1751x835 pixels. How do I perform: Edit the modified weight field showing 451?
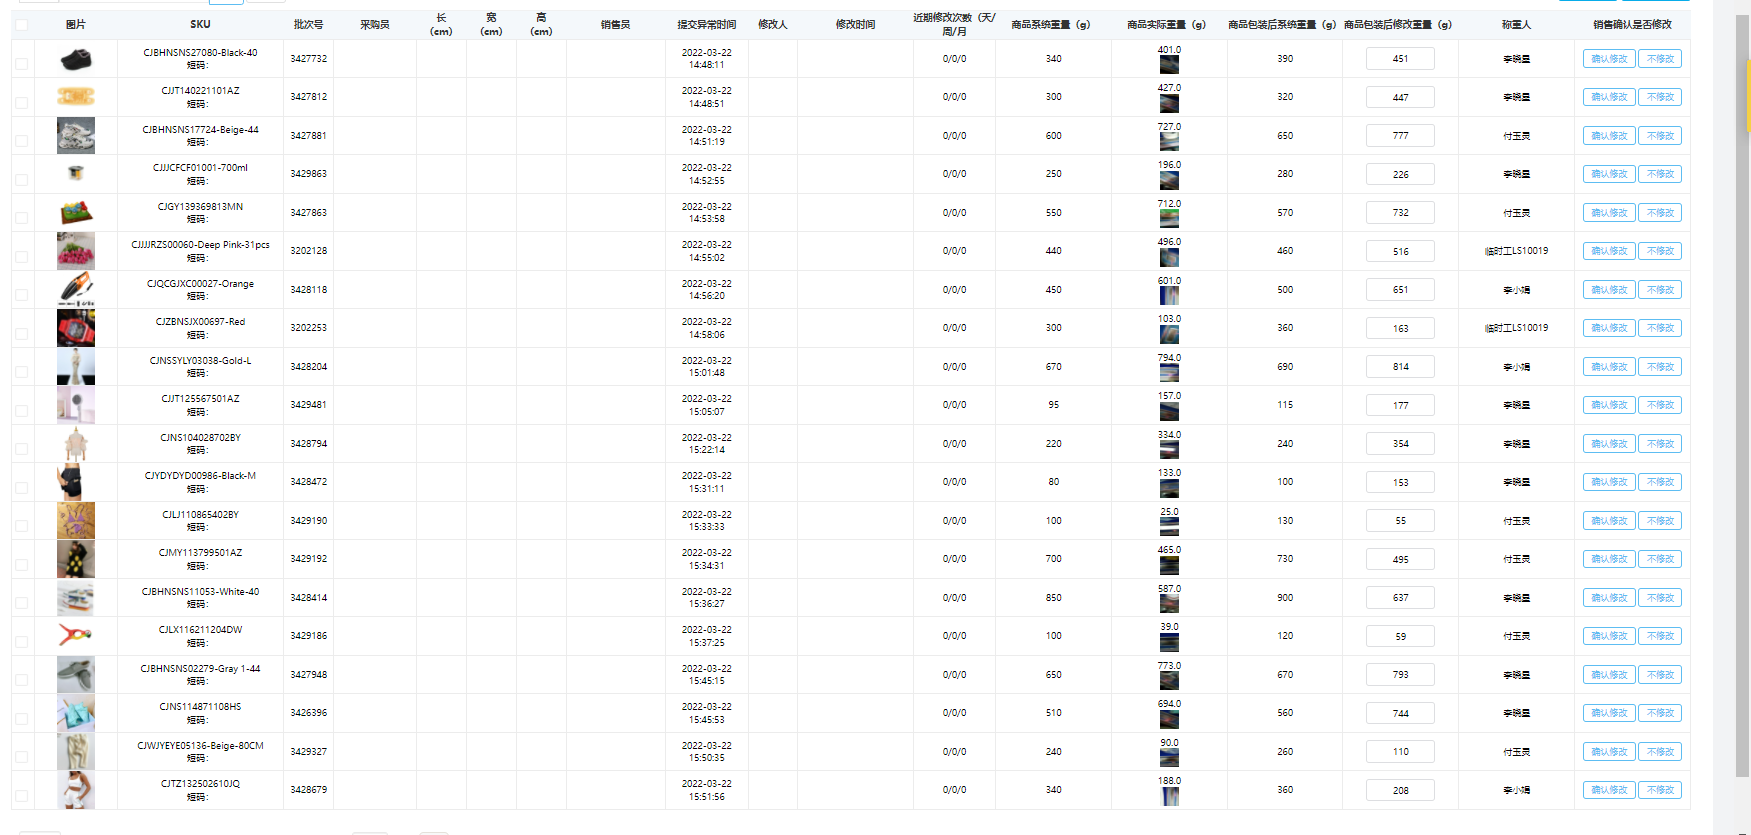[1400, 59]
